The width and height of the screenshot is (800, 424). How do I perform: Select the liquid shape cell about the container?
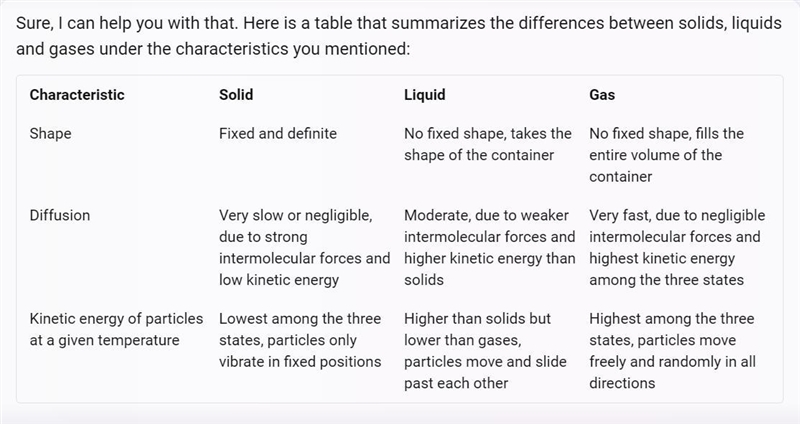(488, 144)
